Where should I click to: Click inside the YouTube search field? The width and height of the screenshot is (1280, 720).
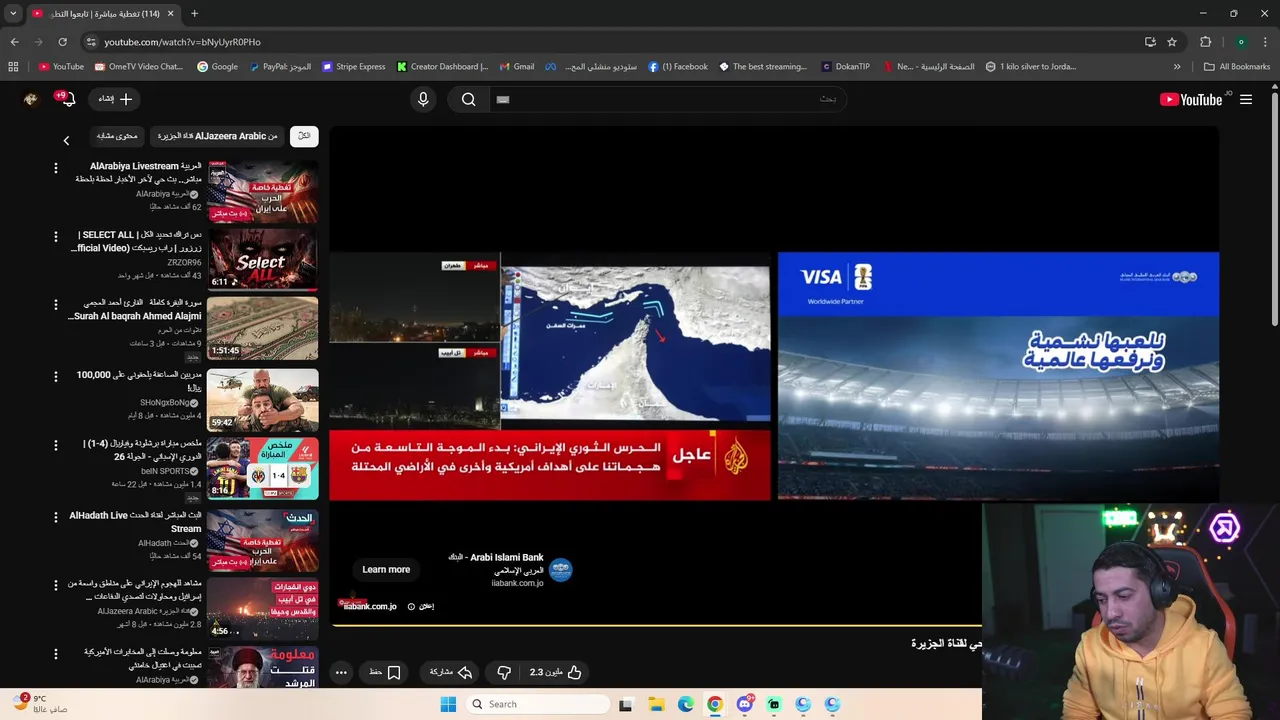click(x=665, y=99)
